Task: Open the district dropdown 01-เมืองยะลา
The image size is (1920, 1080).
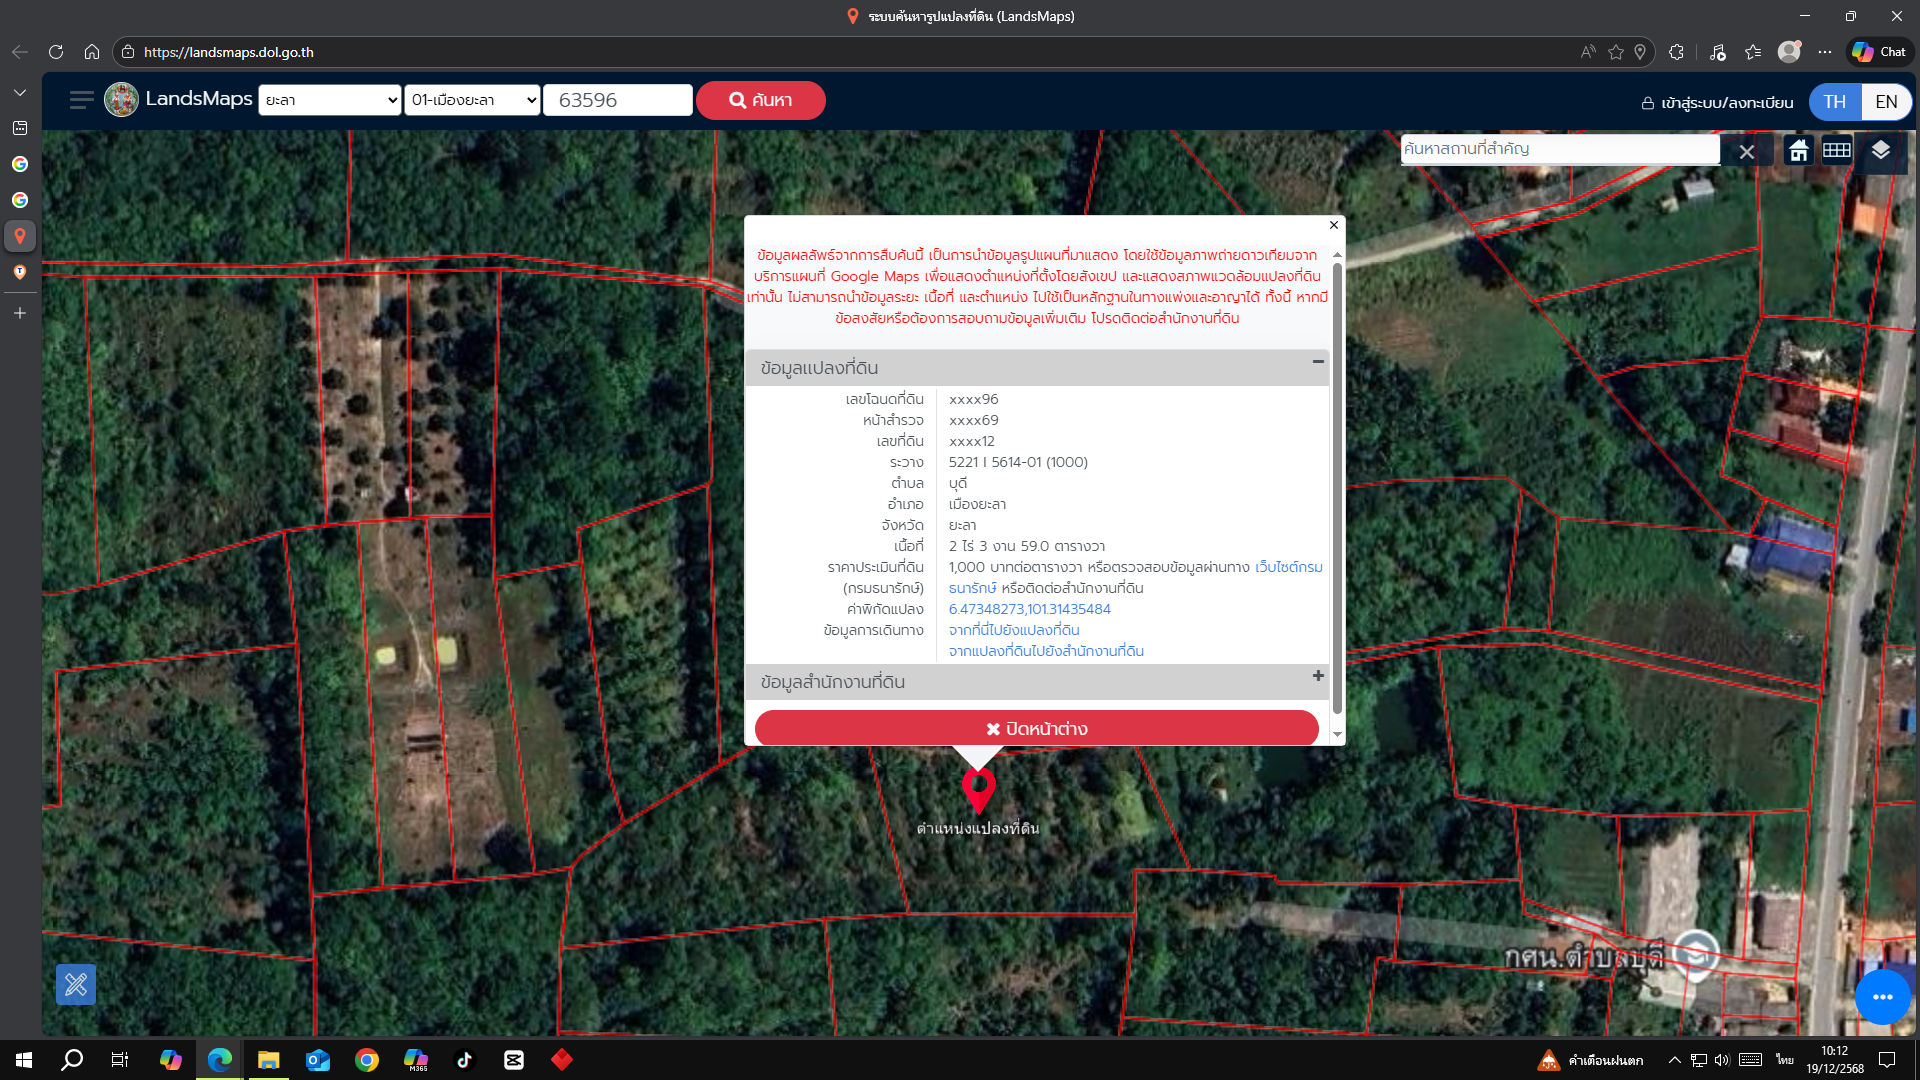Action: [472, 100]
